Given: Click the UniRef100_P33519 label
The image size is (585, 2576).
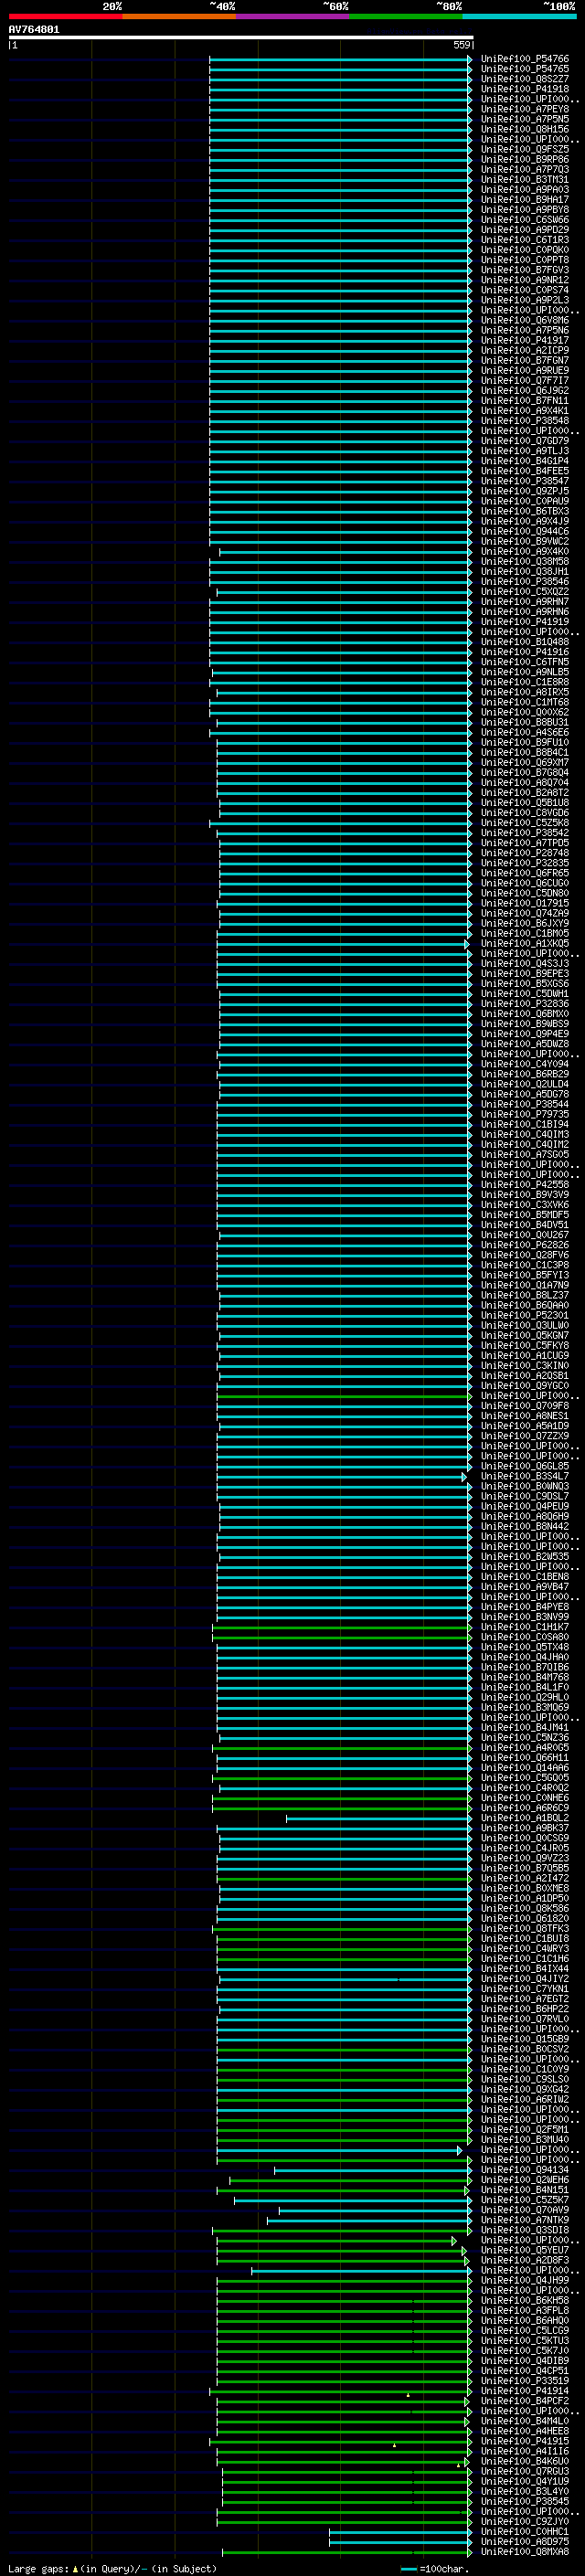Looking at the screenshot, I should pos(524,2380).
